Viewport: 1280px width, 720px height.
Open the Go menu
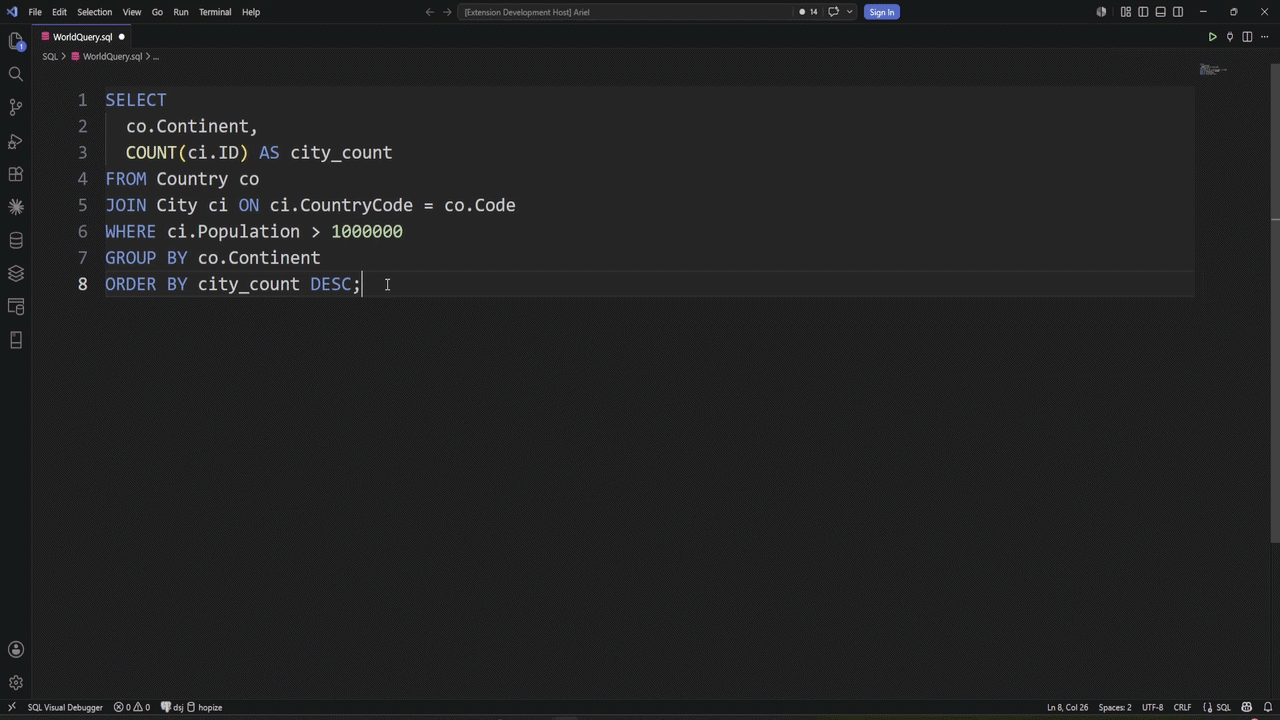tap(157, 12)
